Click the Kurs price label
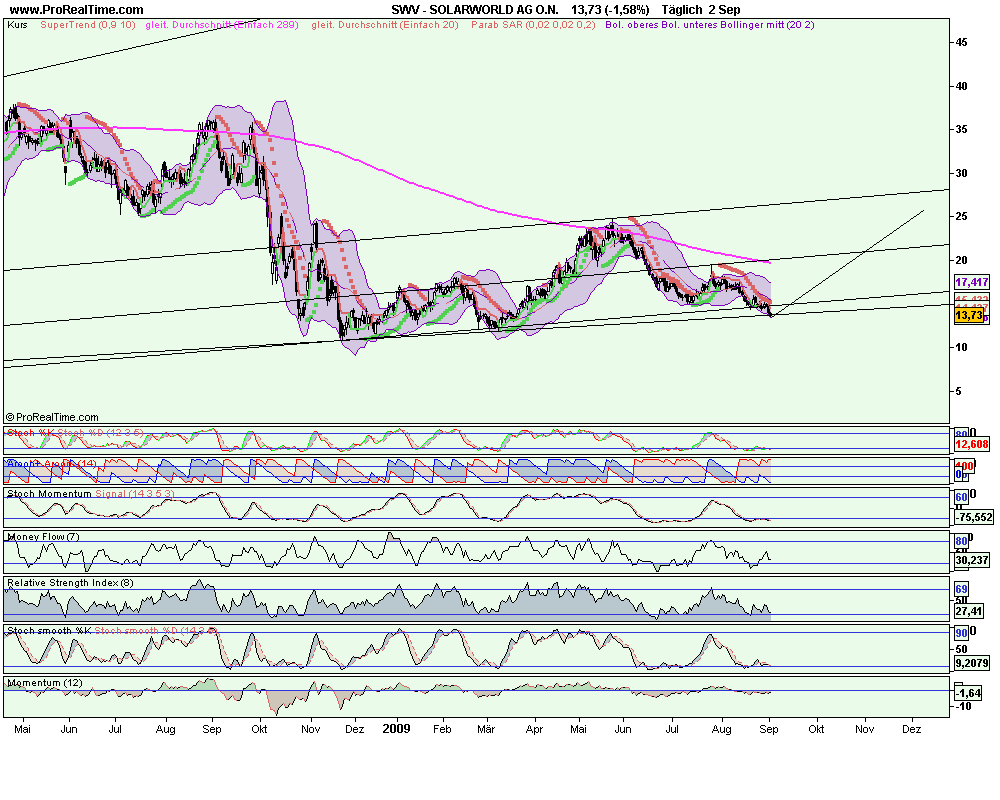 click(x=17, y=25)
